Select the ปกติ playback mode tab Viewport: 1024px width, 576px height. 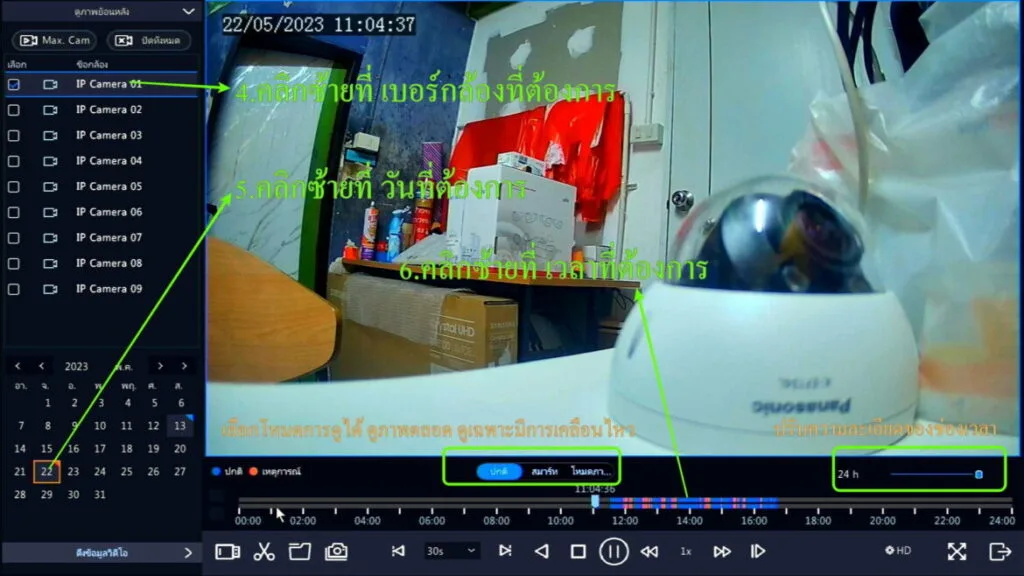(499, 471)
